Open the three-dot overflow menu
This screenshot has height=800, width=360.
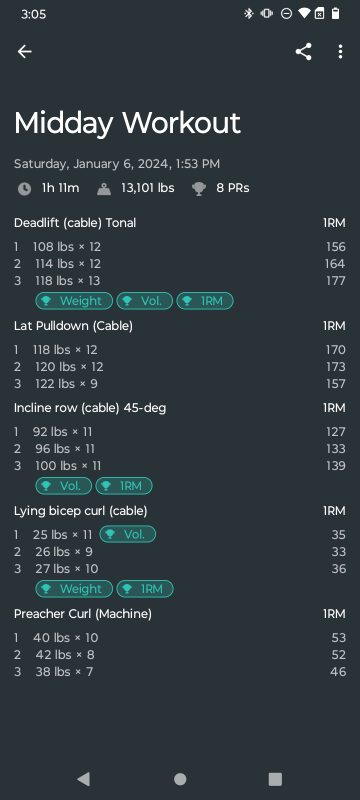click(340, 52)
